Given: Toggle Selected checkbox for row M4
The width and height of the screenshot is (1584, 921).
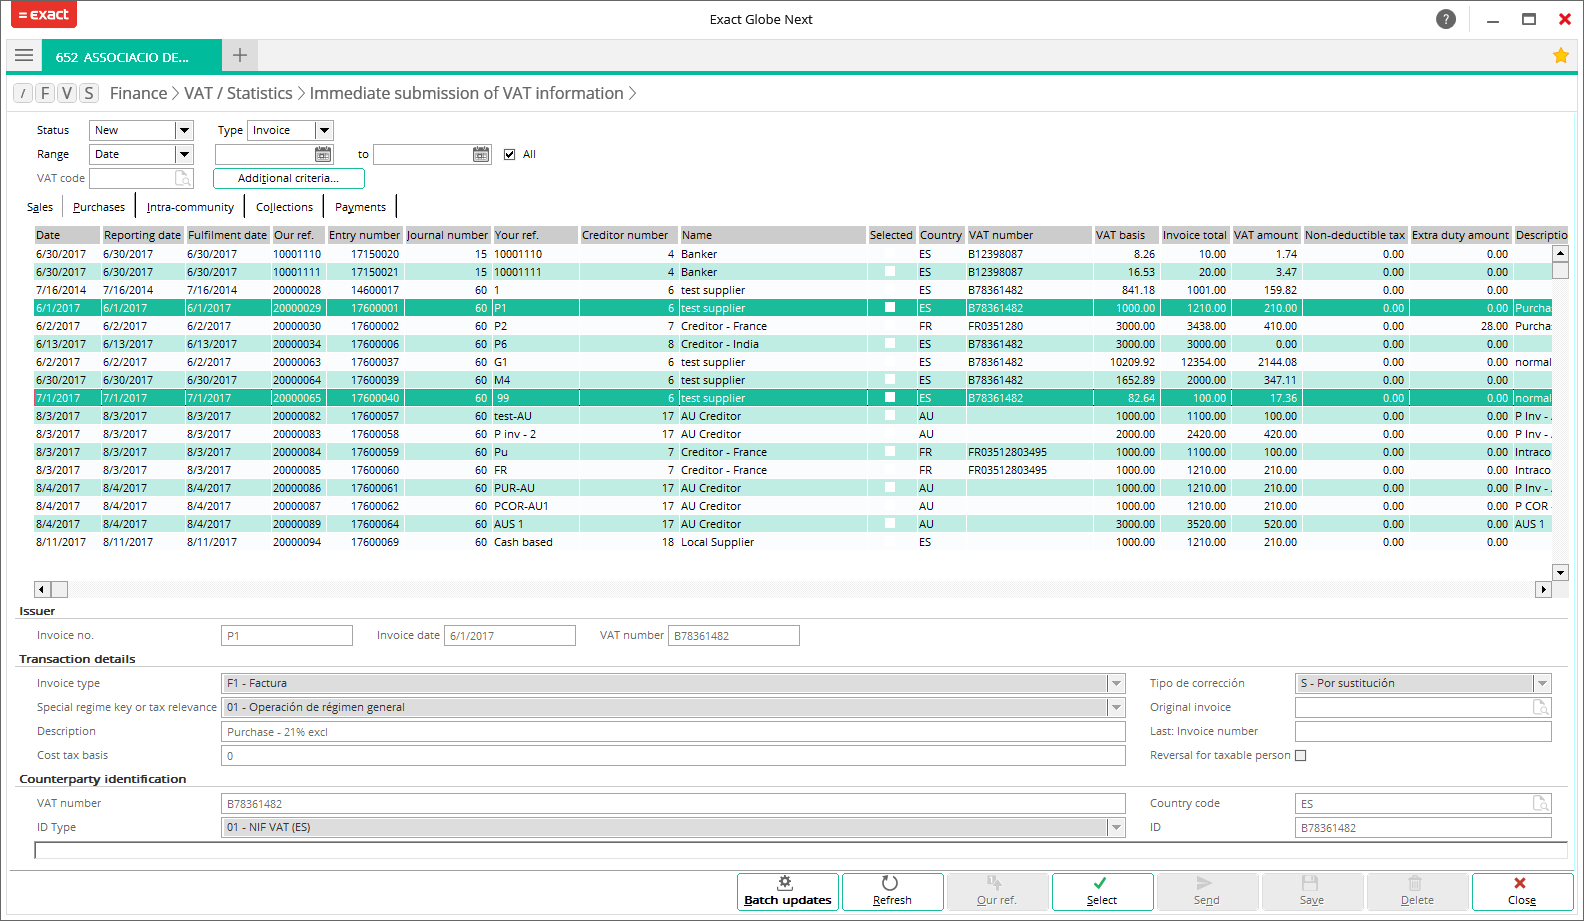Looking at the screenshot, I should coord(890,380).
